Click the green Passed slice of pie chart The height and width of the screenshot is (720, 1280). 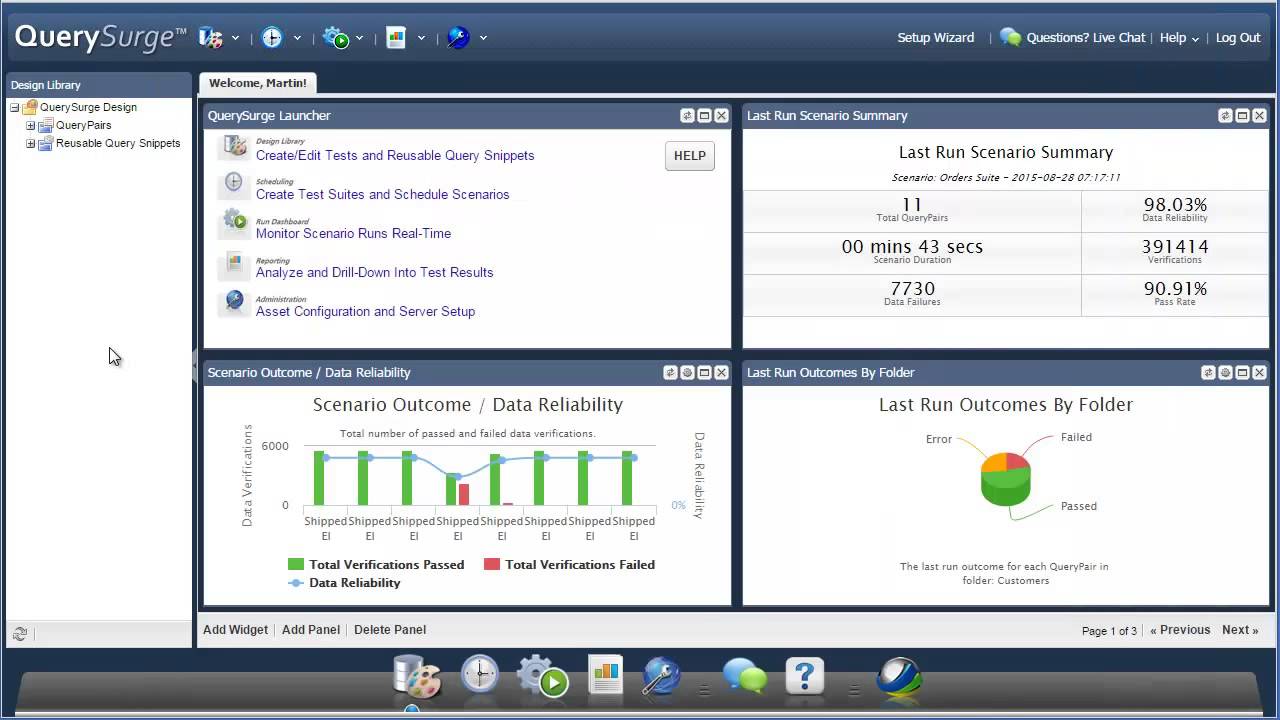(1005, 488)
